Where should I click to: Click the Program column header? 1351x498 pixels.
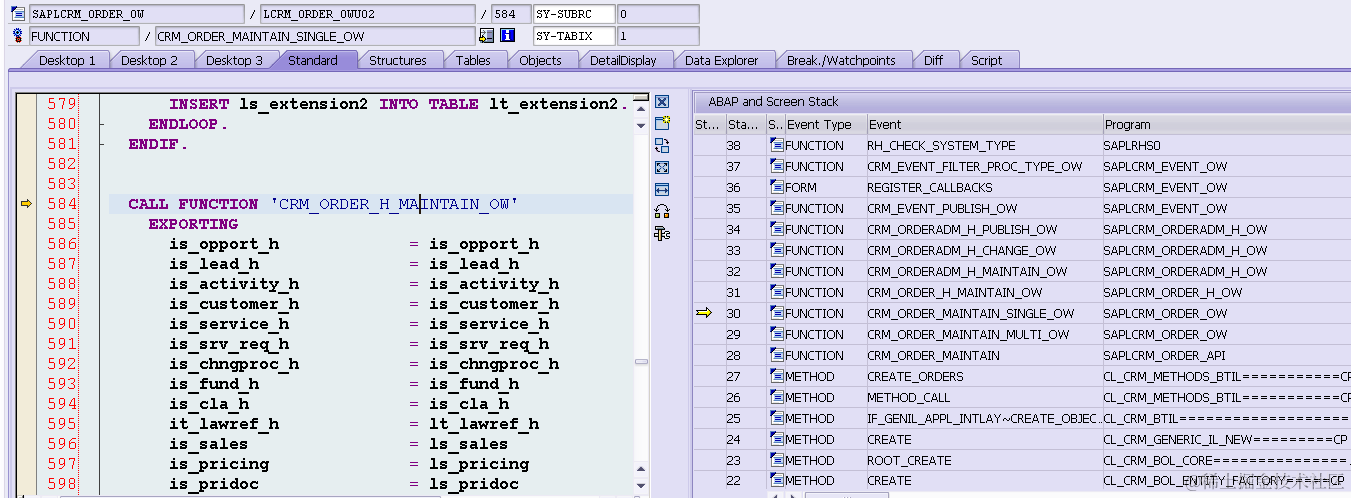[1226, 125]
